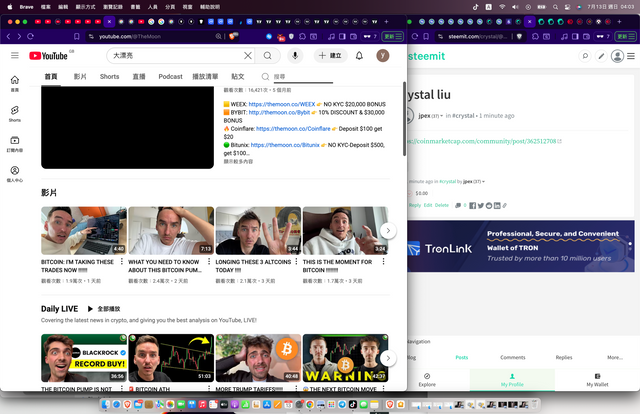This screenshot has width=640, height=414.
Task: Open Explore in Steemit bottom navigation
Action: 427,379
